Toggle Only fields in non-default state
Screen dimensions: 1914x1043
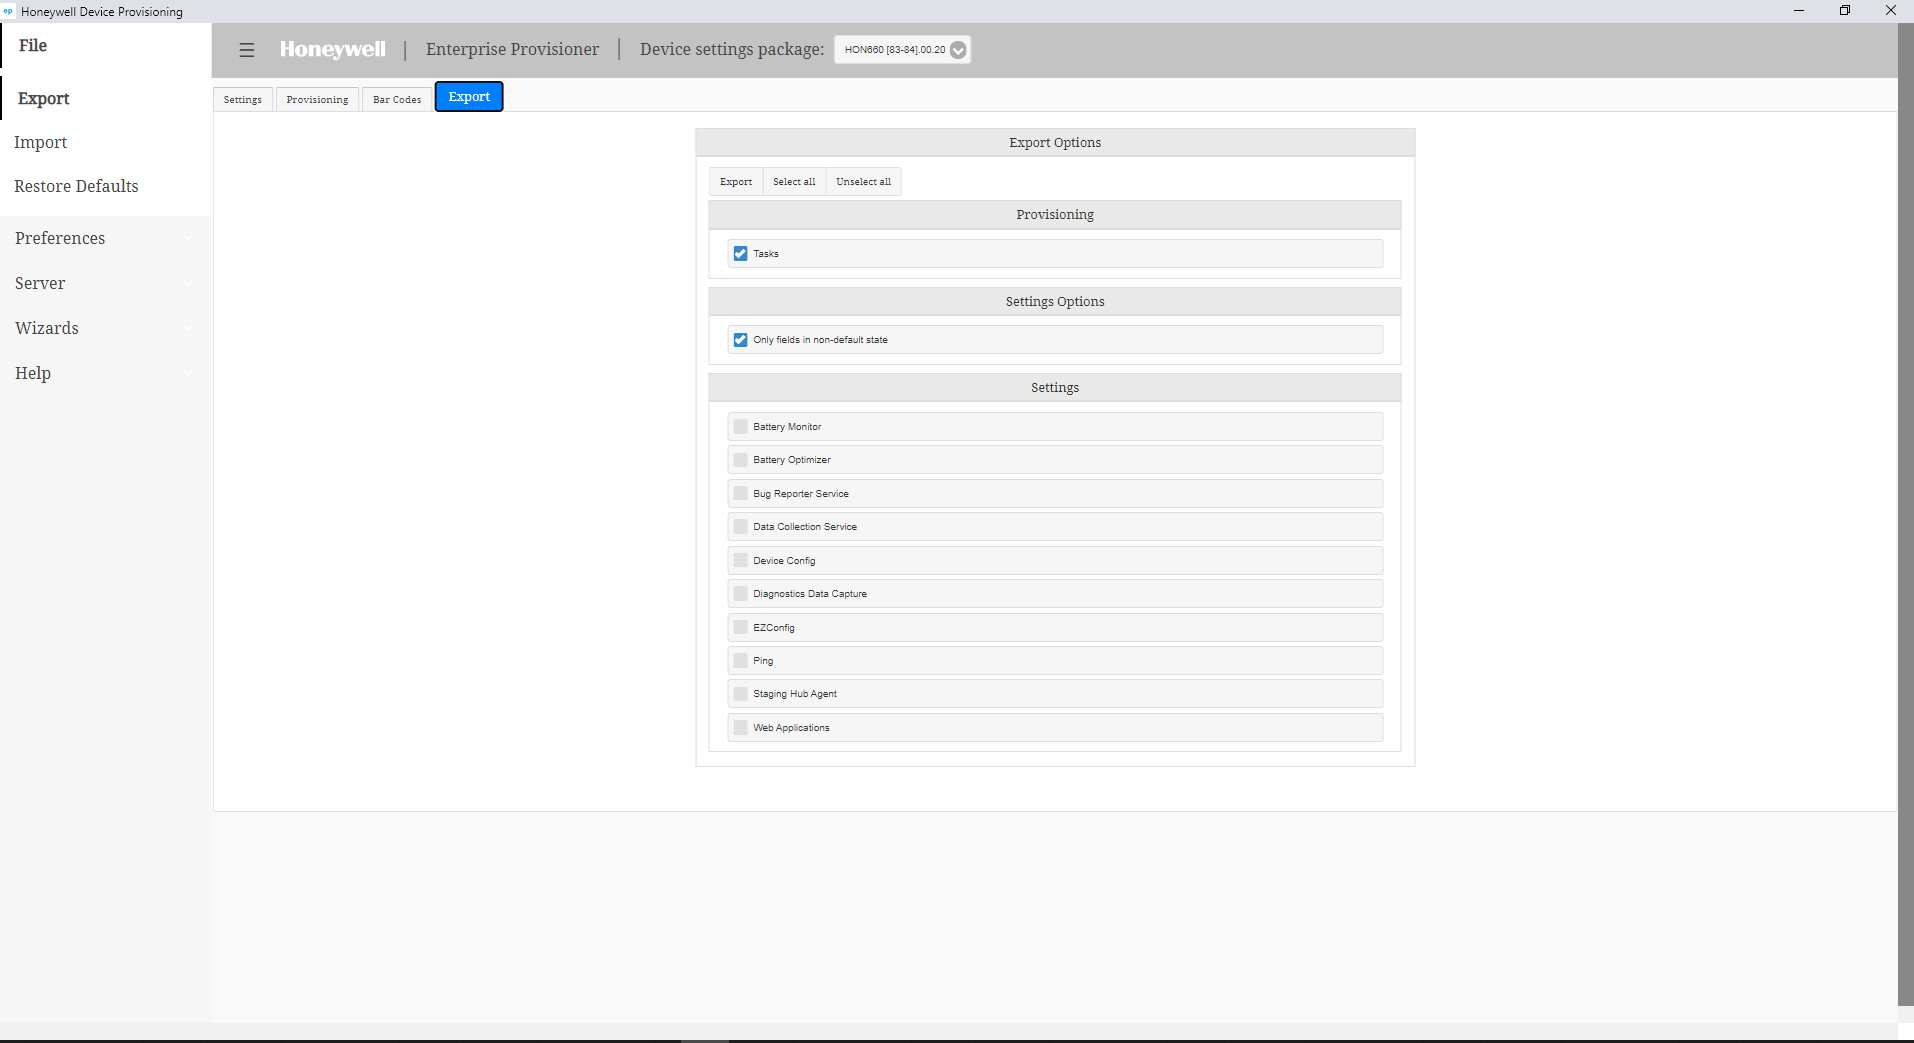point(740,340)
